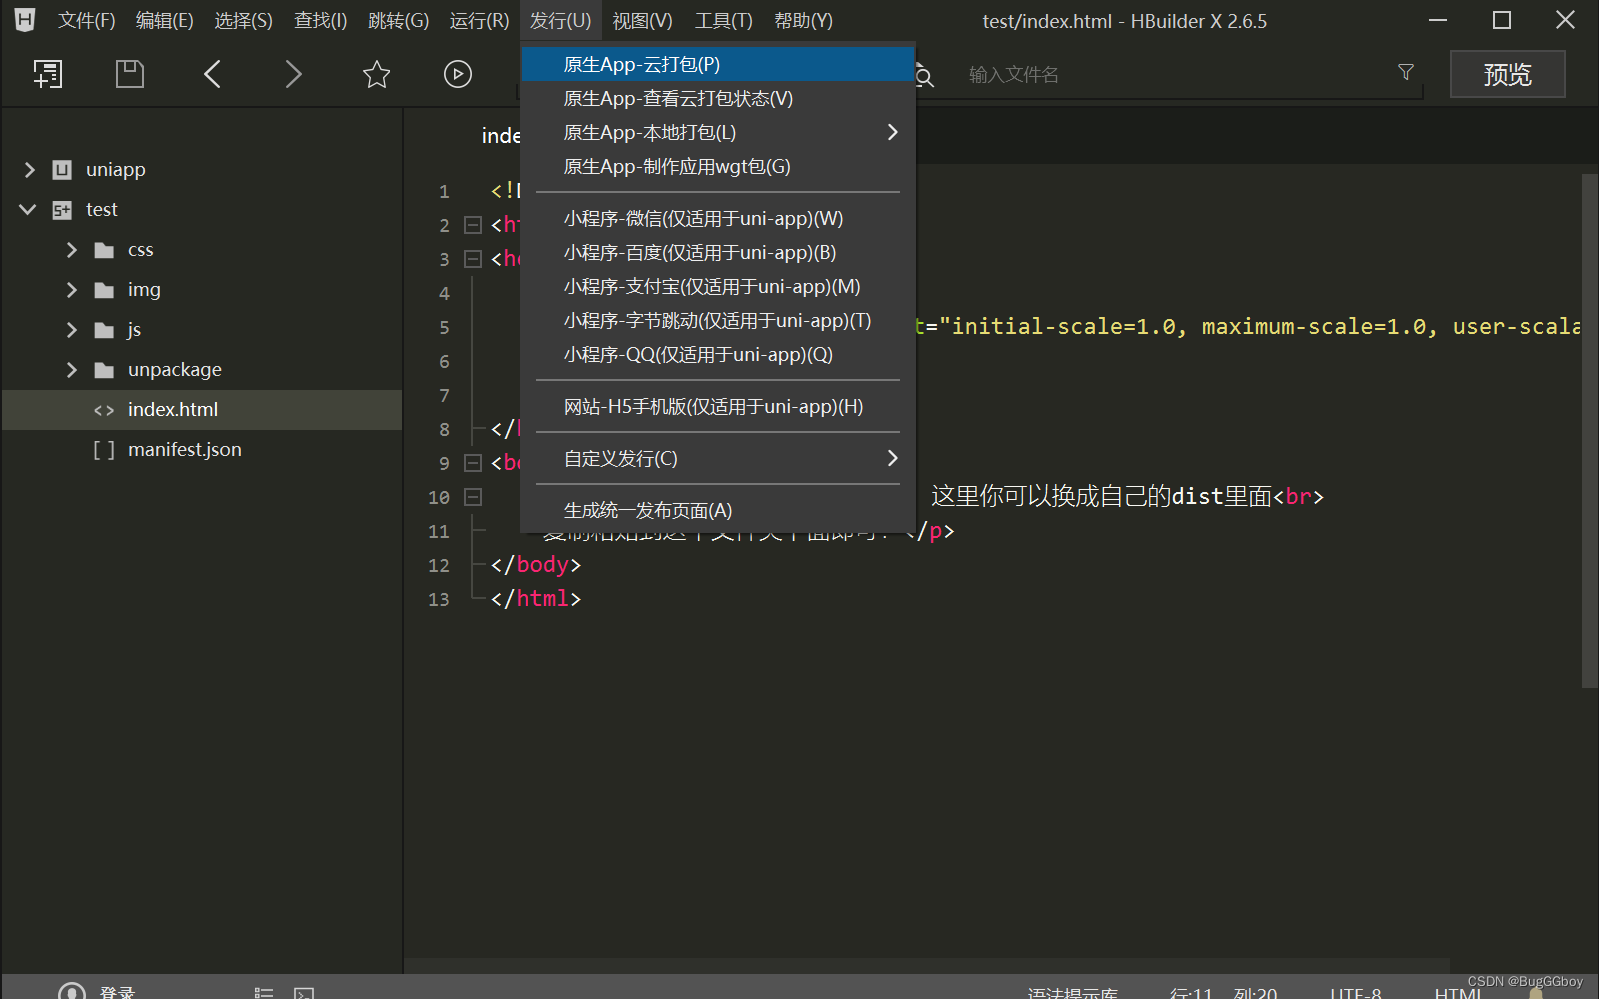Click the save file icon

point(130,74)
